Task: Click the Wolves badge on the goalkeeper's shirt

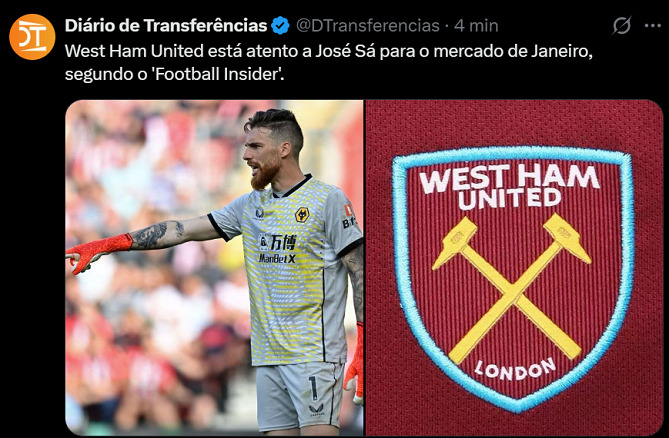Action: 302,214
